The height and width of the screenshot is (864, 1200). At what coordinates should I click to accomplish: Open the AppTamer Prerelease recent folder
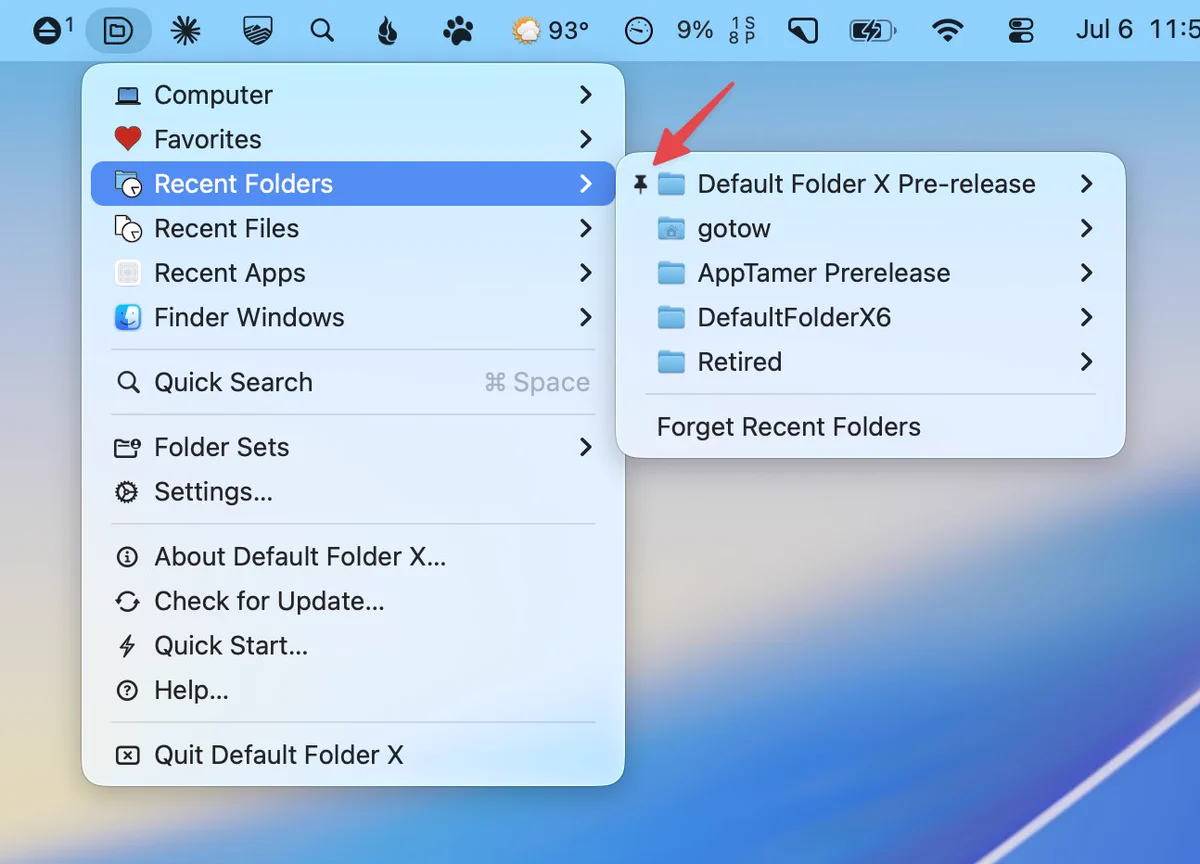tap(871, 273)
